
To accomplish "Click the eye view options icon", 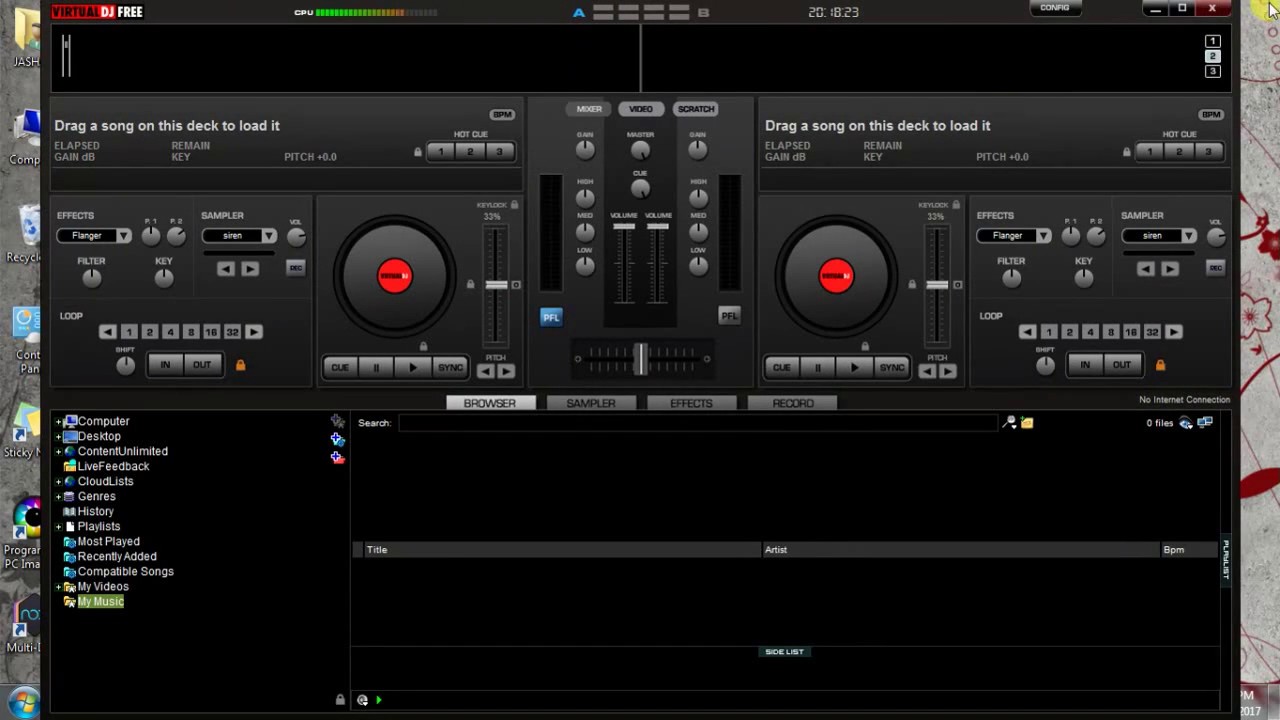I will click(1186, 423).
